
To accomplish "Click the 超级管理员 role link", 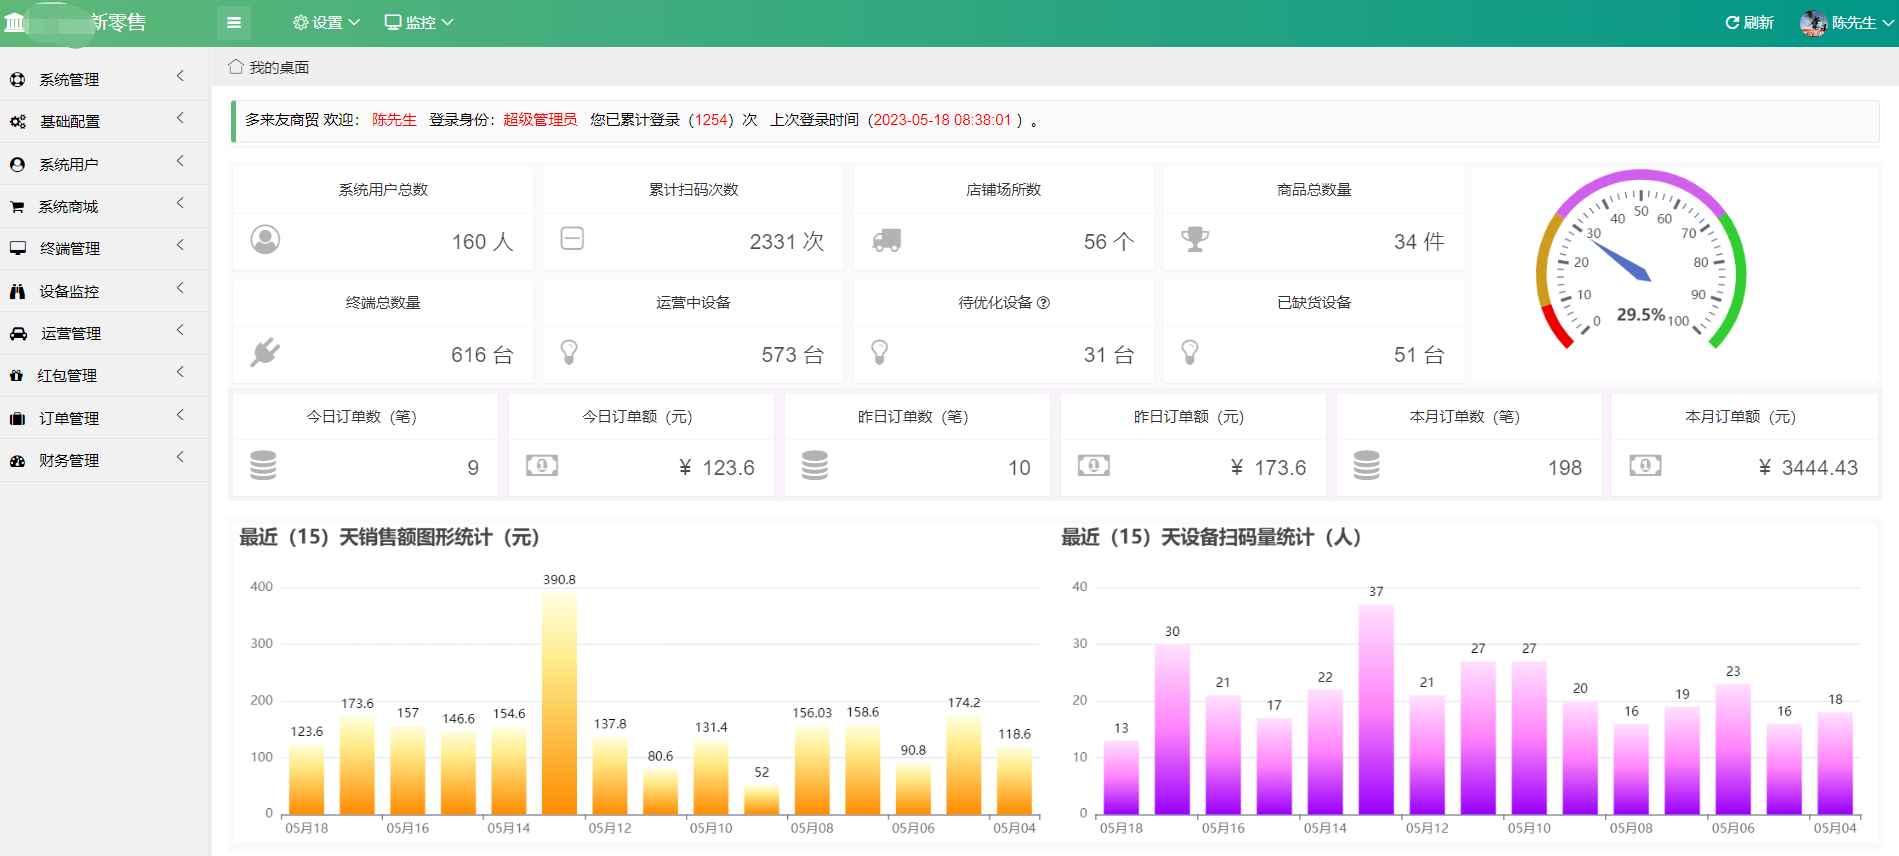I will click(540, 120).
